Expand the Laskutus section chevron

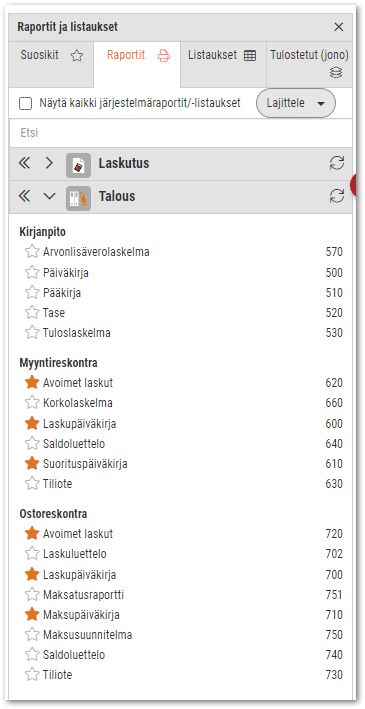(x=49, y=163)
